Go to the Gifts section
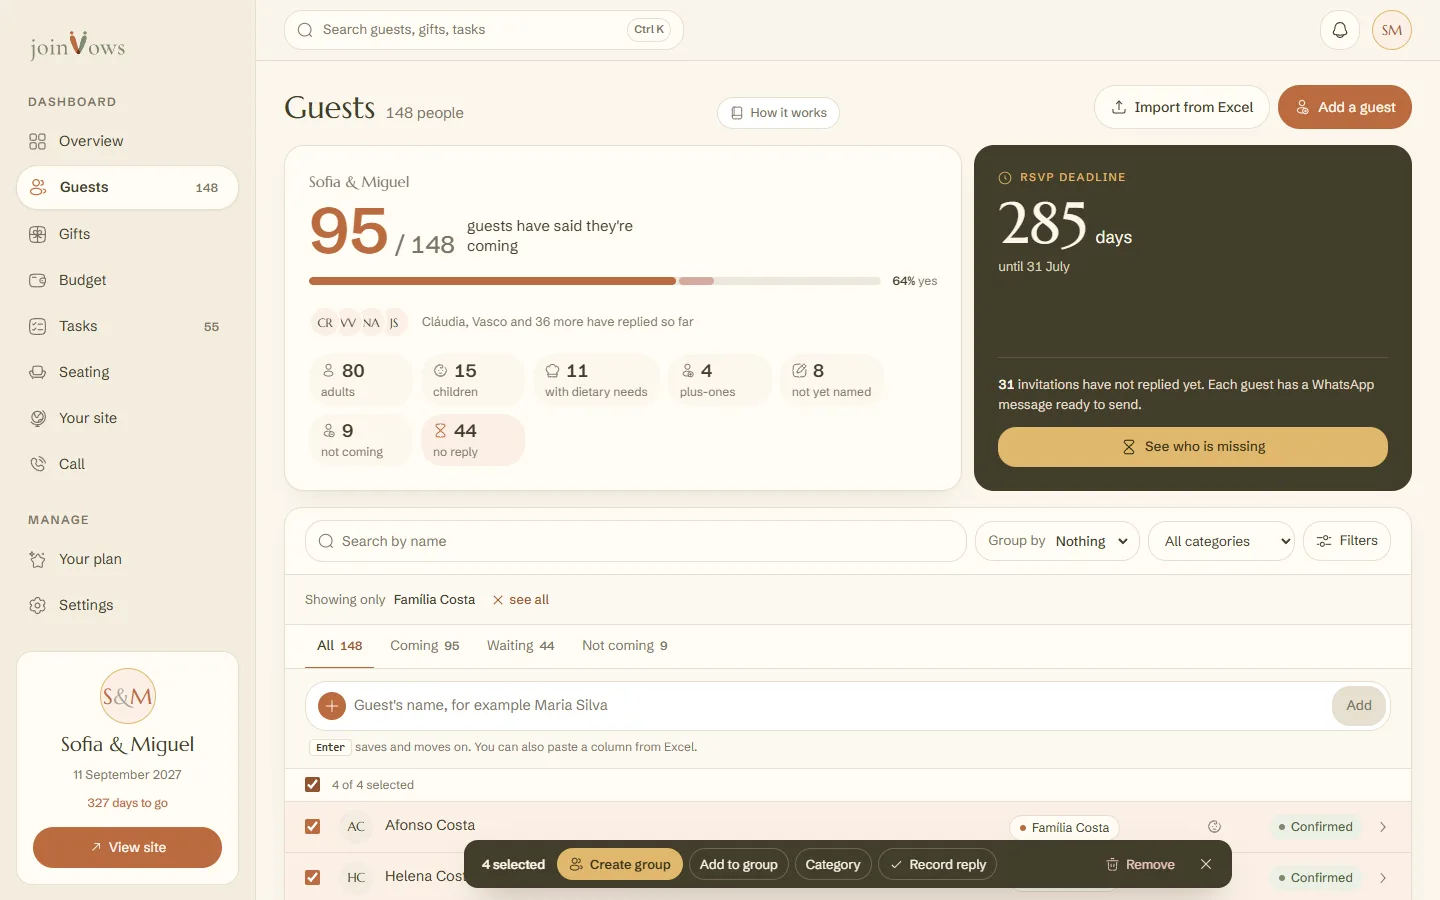The height and width of the screenshot is (900, 1440). pos(128,234)
